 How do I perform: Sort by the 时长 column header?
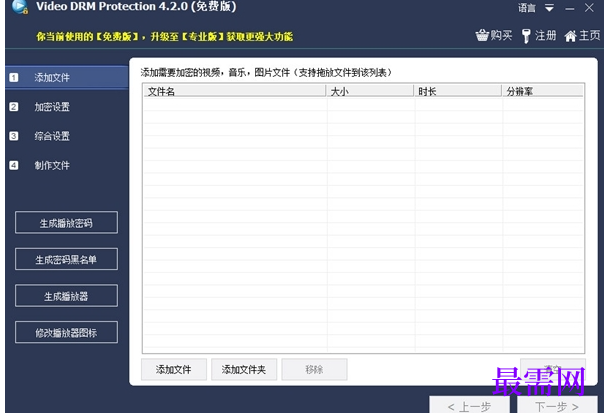[458, 91]
